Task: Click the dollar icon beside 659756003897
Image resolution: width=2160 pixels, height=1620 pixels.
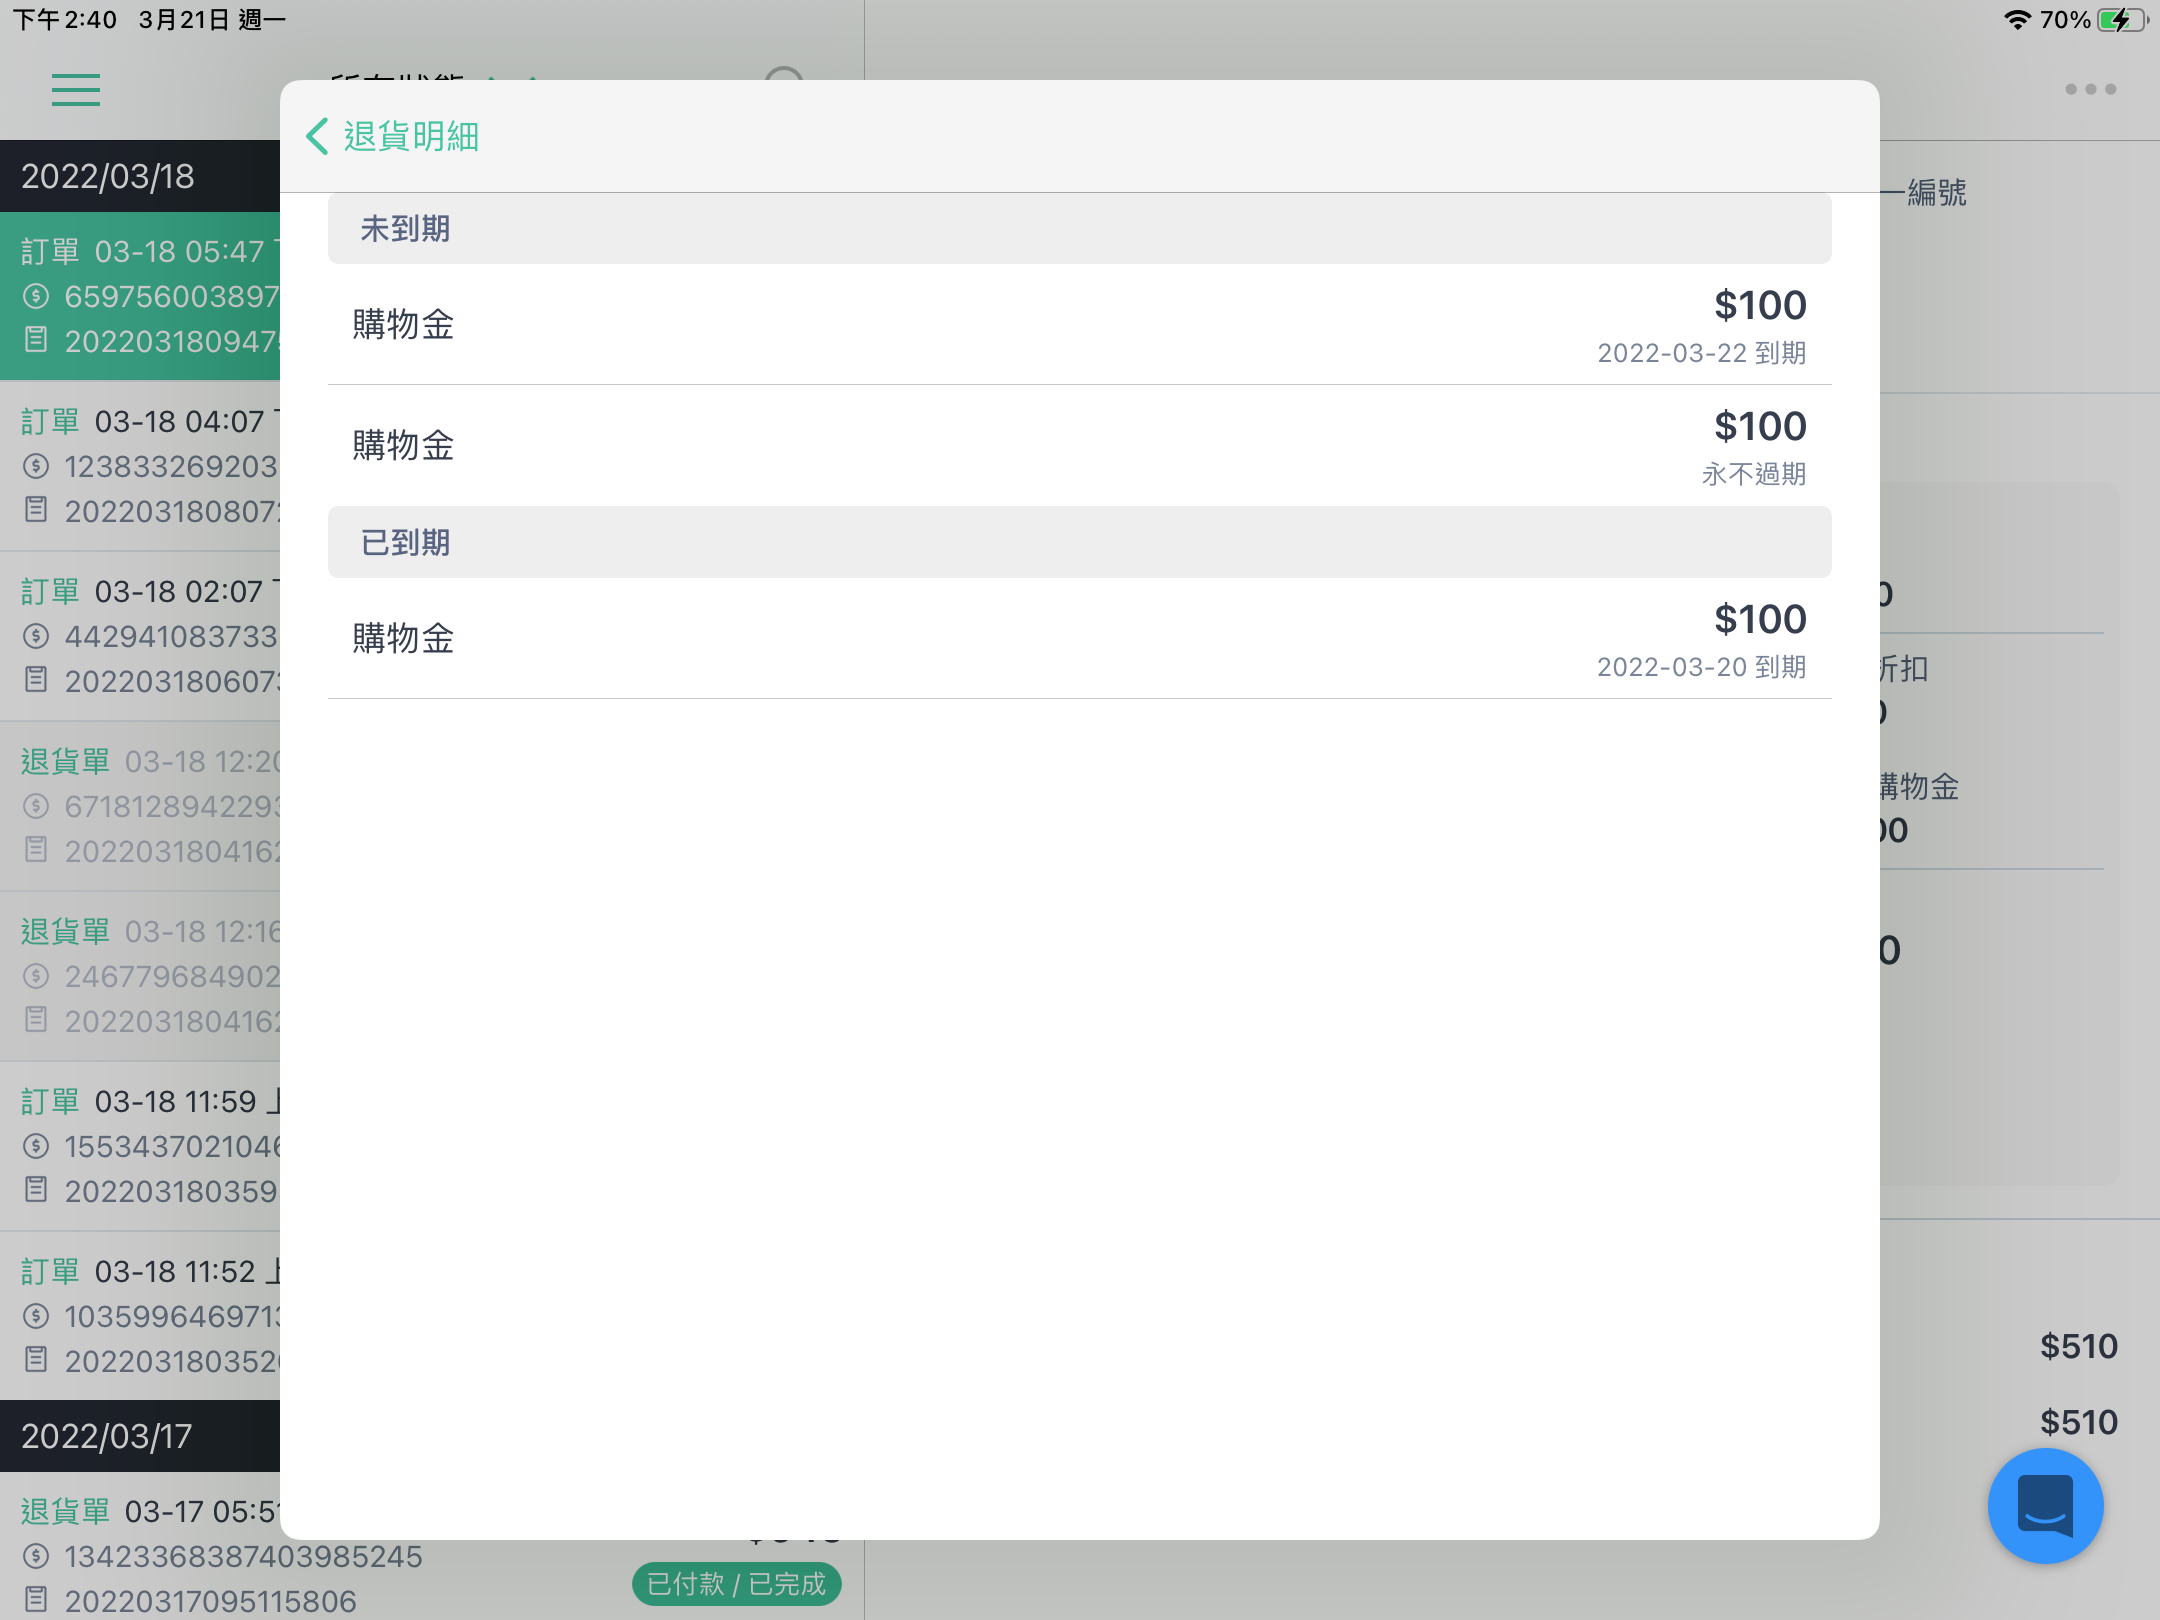Action: [36, 296]
